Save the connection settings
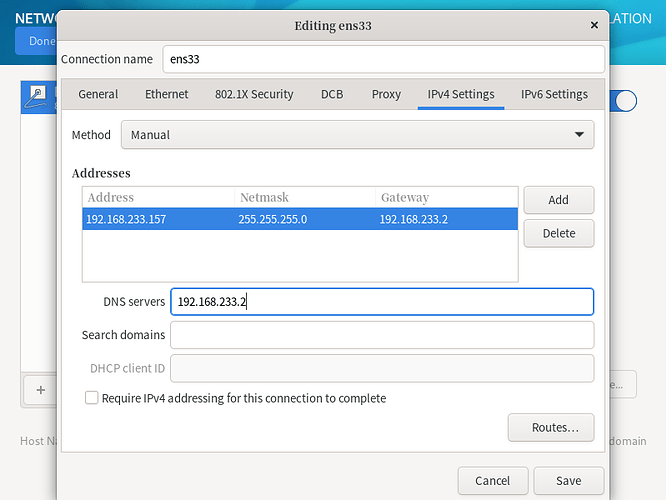 (569, 480)
